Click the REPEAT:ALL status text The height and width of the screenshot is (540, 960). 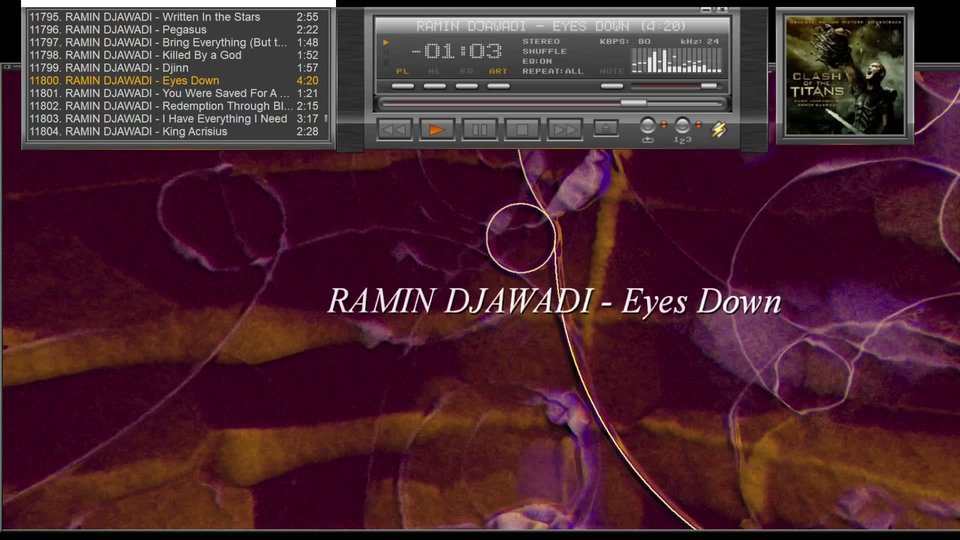click(552, 72)
